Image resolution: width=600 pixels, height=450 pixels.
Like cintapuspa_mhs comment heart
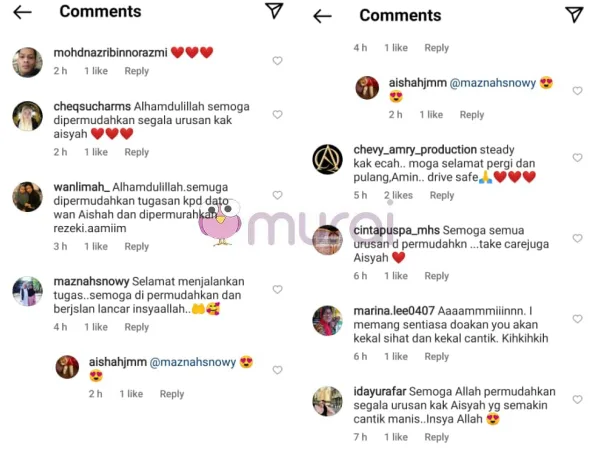(577, 238)
